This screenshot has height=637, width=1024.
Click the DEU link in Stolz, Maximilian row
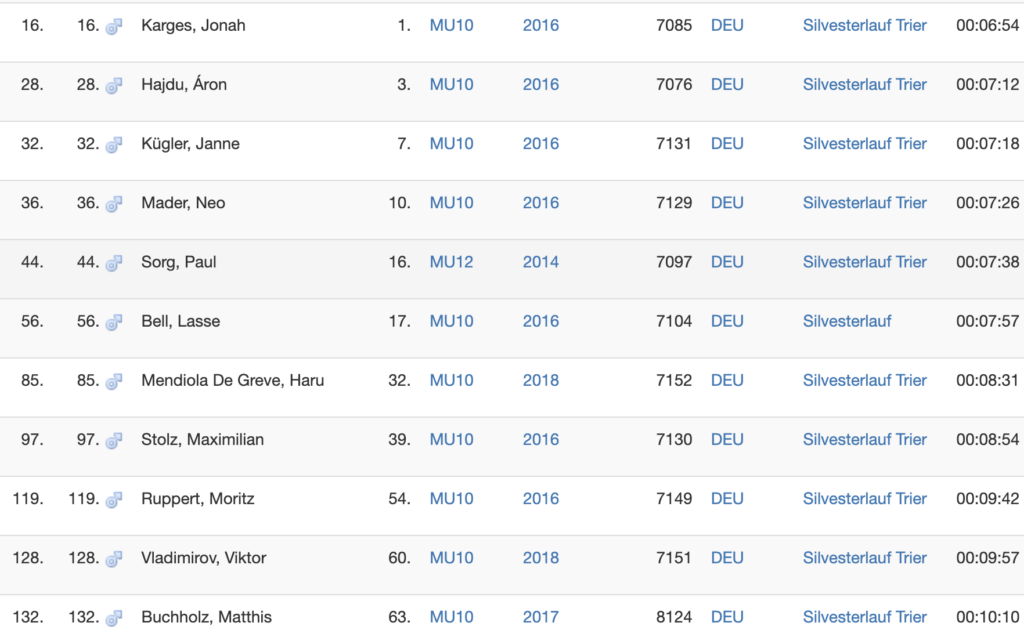point(727,439)
